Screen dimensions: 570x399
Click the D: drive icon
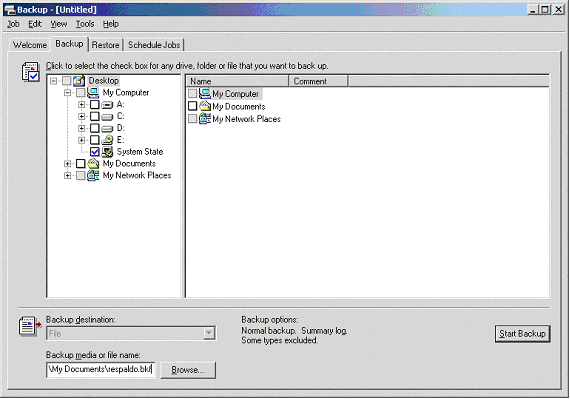pos(107,128)
